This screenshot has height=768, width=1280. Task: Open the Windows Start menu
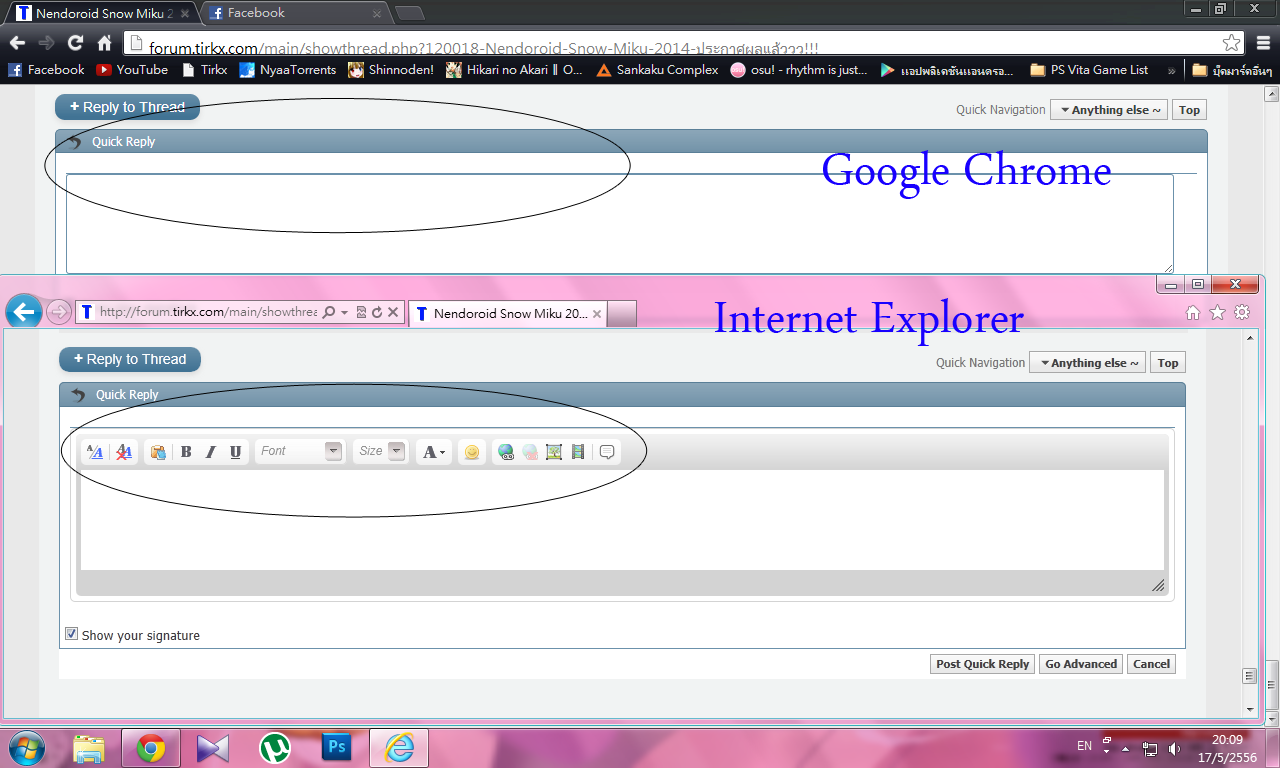point(27,747)
